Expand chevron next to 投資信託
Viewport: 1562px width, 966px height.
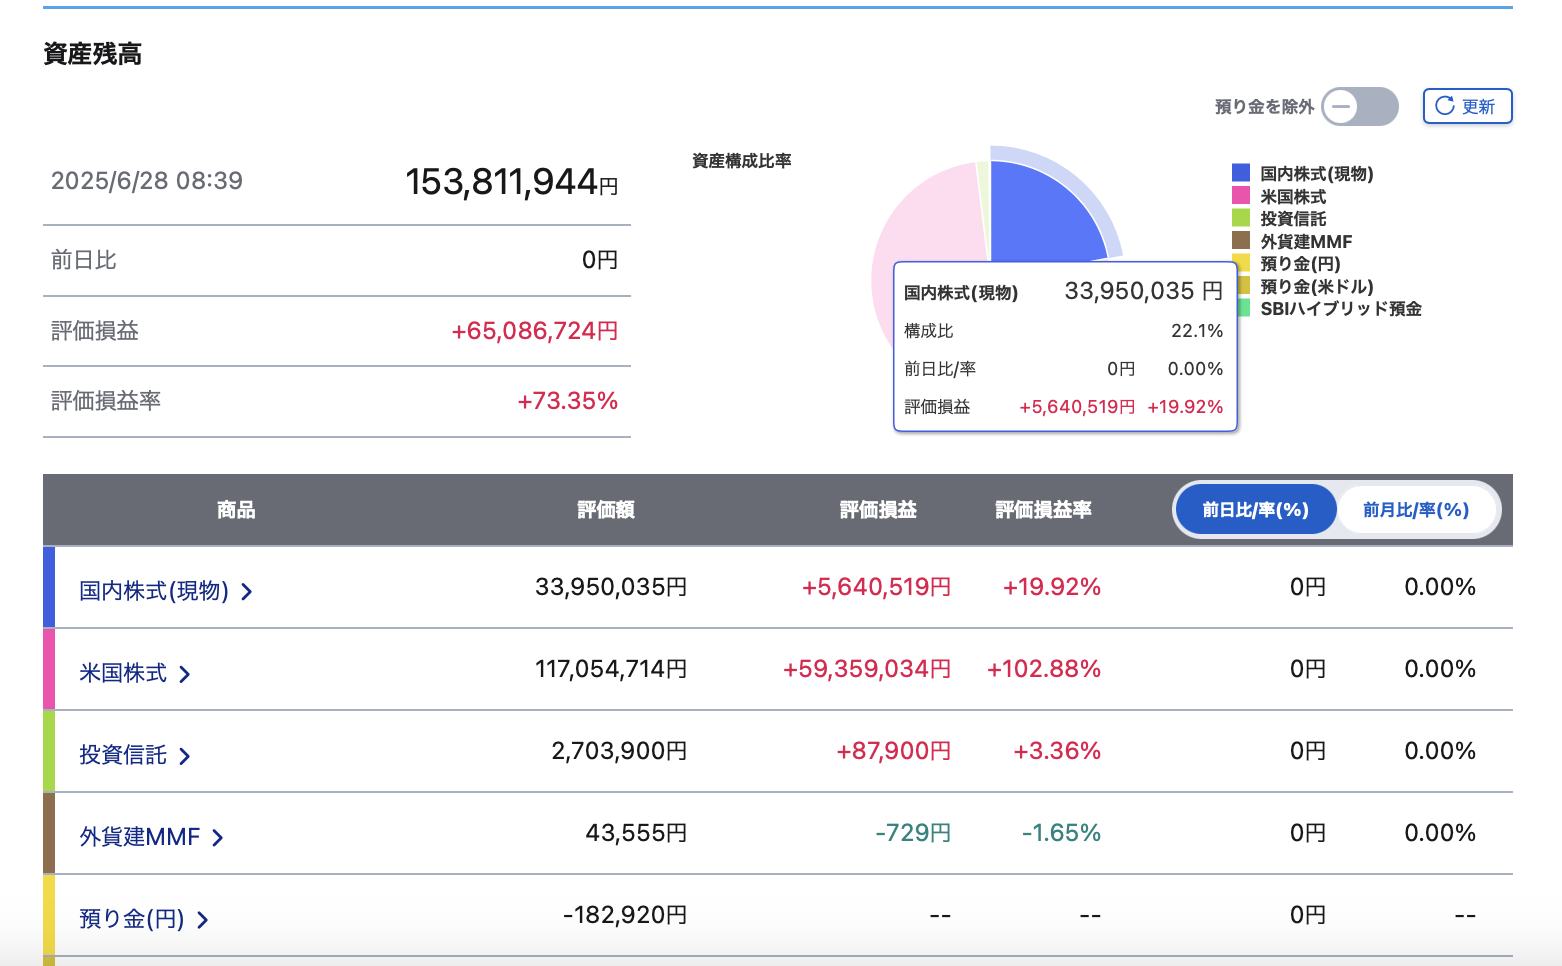click(185, 756)
